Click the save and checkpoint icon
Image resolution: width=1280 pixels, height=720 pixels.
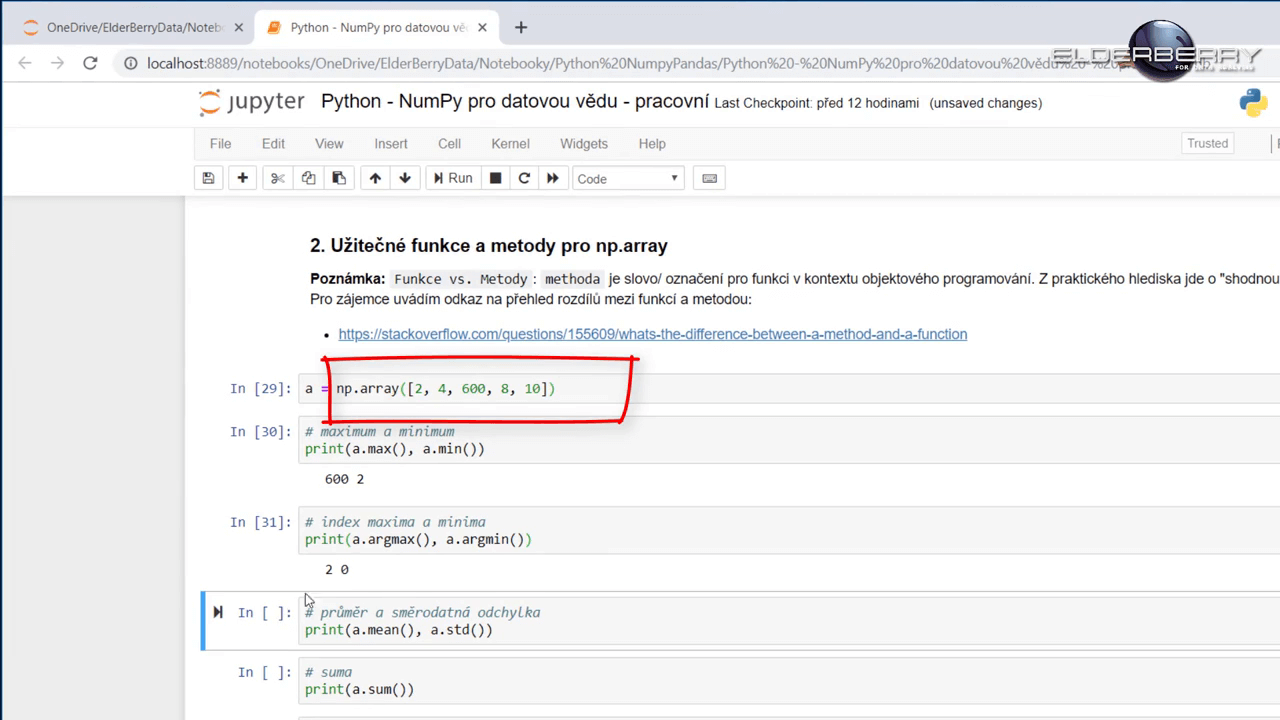(x=208, y=178)
